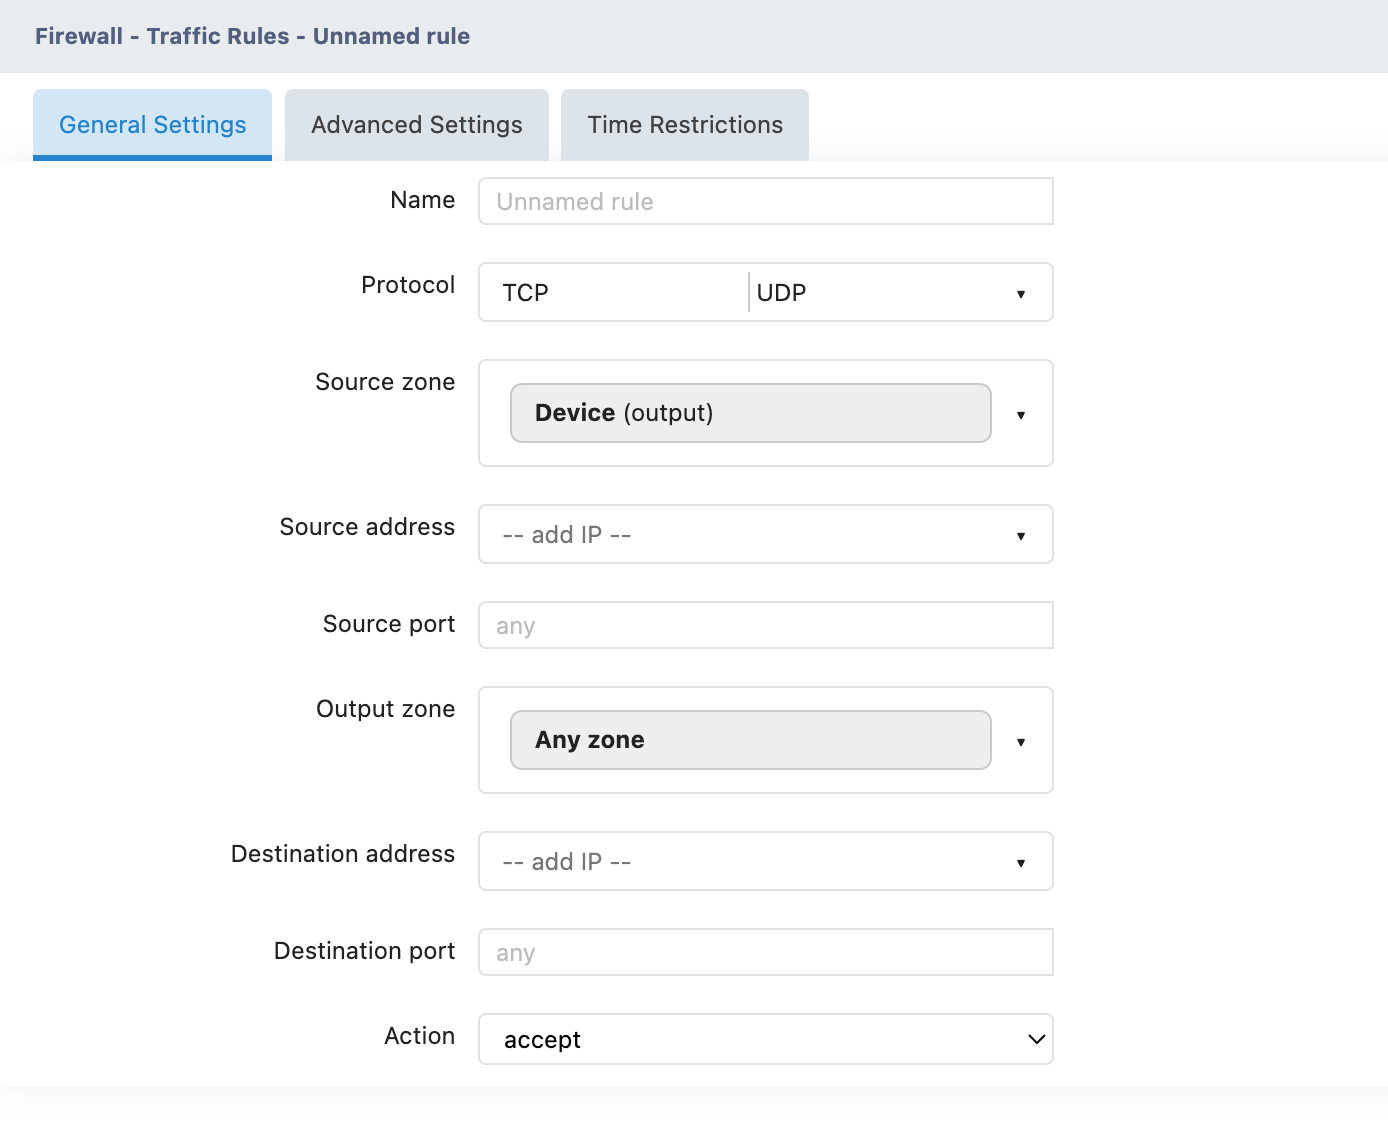Click the Name input field
Image resolution: width=1388 pixels, height=1134 pixels.
pos(765,201)
